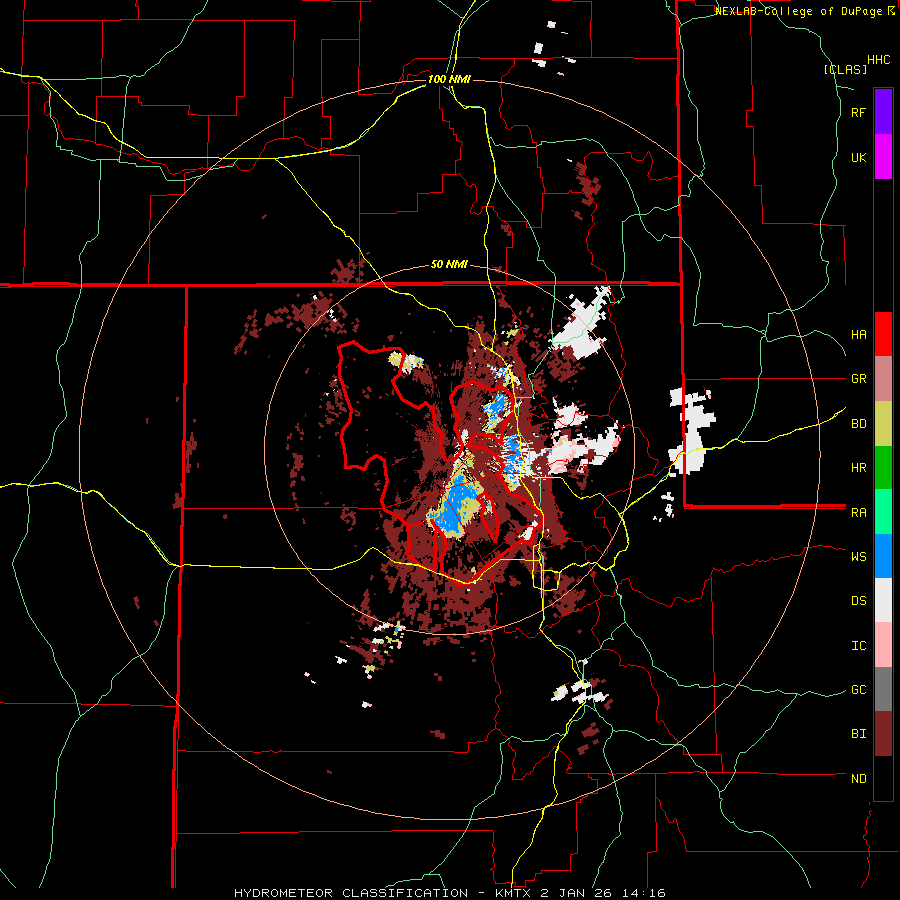Click the IC legend label

(859, 646)
